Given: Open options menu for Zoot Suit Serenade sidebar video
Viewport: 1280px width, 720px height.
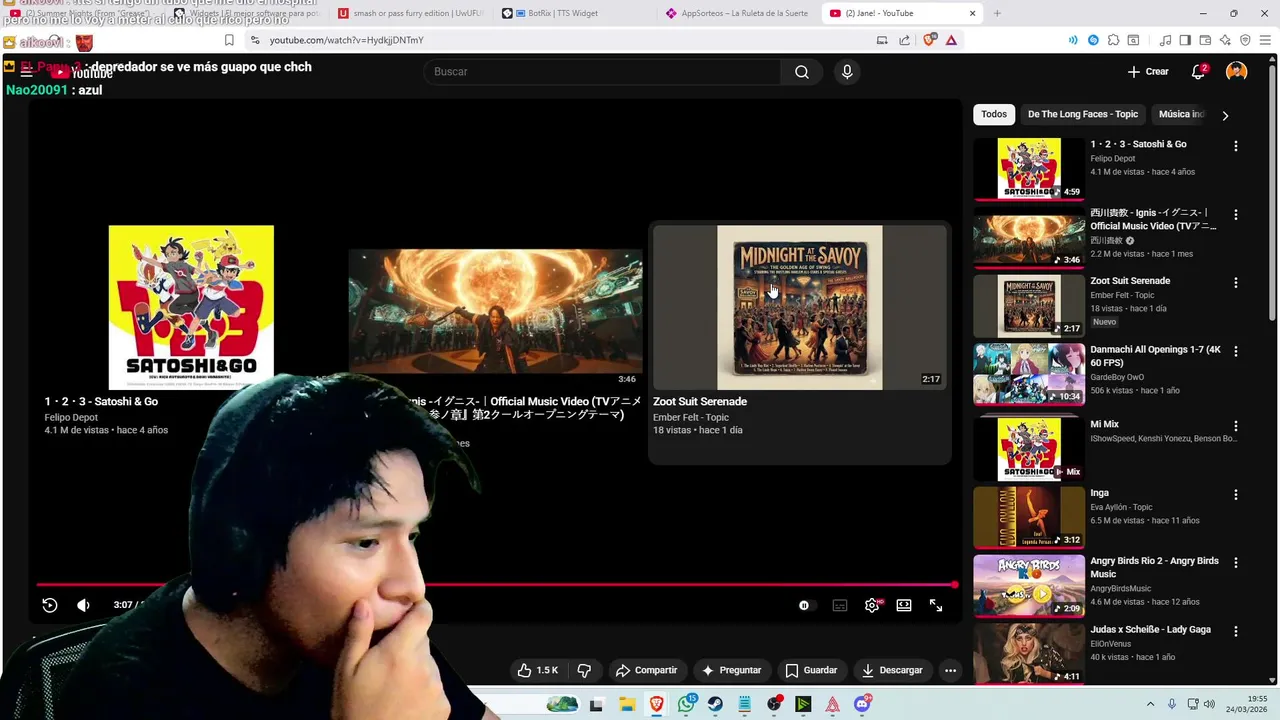Looking at the screenshot, I should pos(1236,283).
